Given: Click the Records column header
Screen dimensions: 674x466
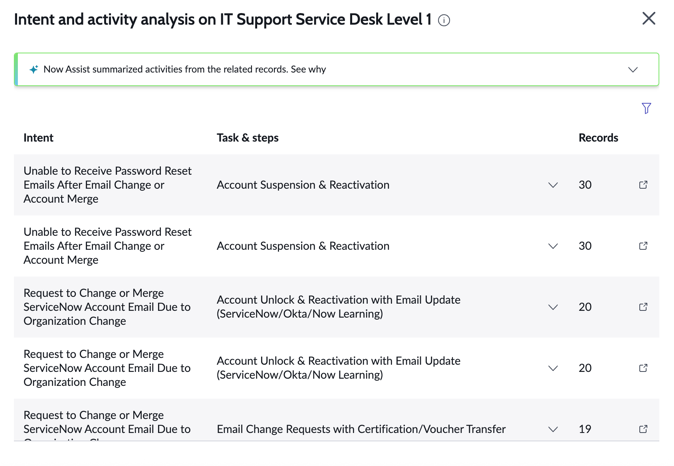Looking at the screenshot, I should pyautogui.click(x=598, y=138).
